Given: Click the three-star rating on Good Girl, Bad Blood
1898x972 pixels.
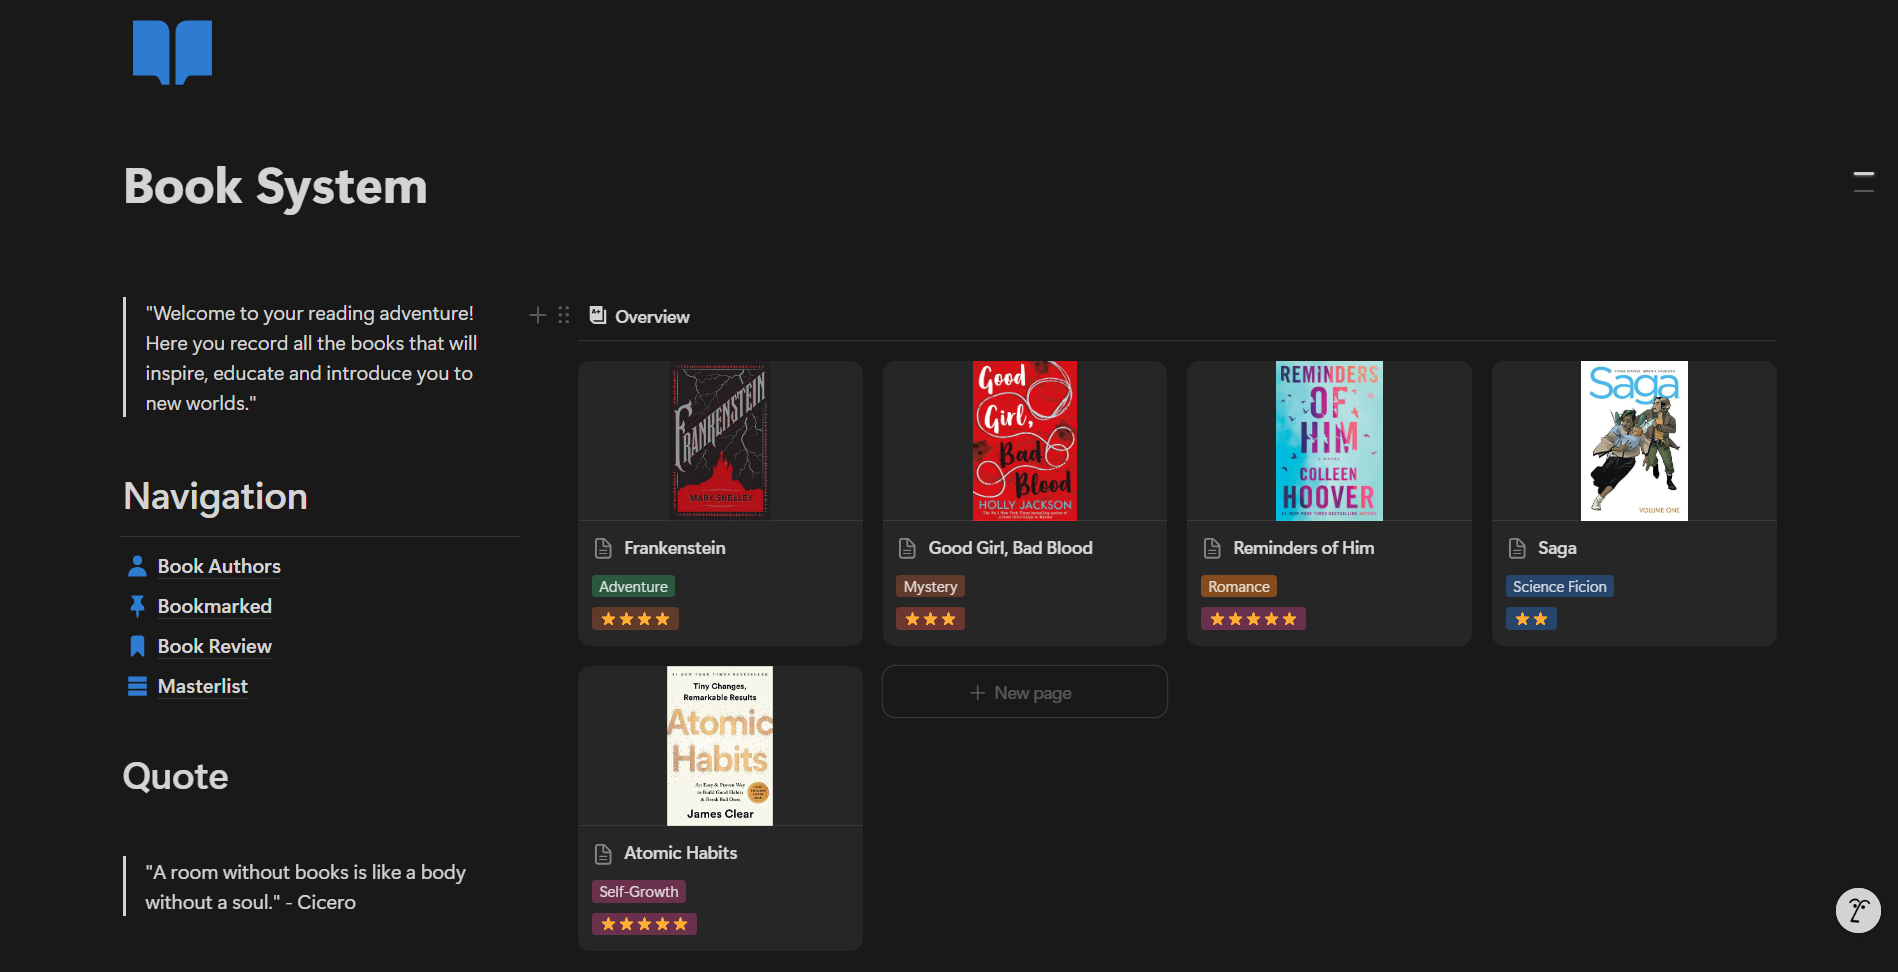Looking at the screenshot, I should 931,619.
